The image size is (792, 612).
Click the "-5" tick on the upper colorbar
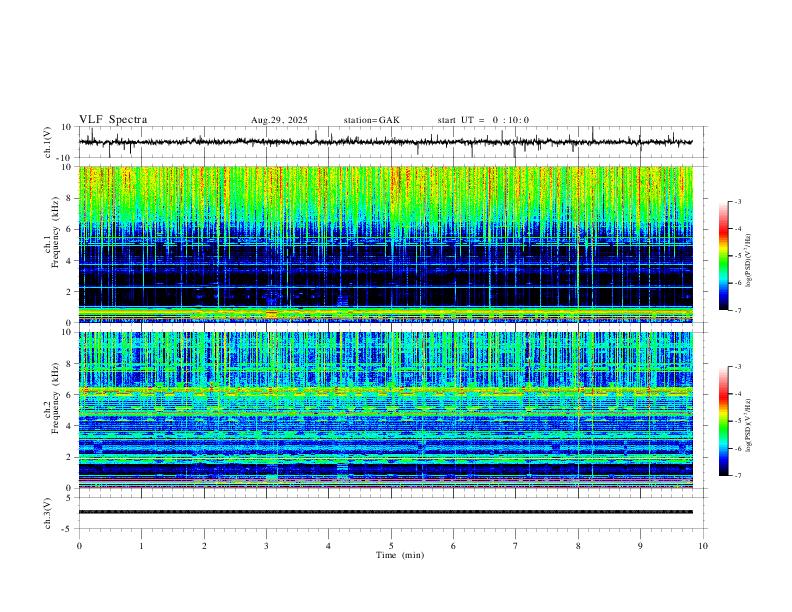pyautogui.click(x=738, y=256)
